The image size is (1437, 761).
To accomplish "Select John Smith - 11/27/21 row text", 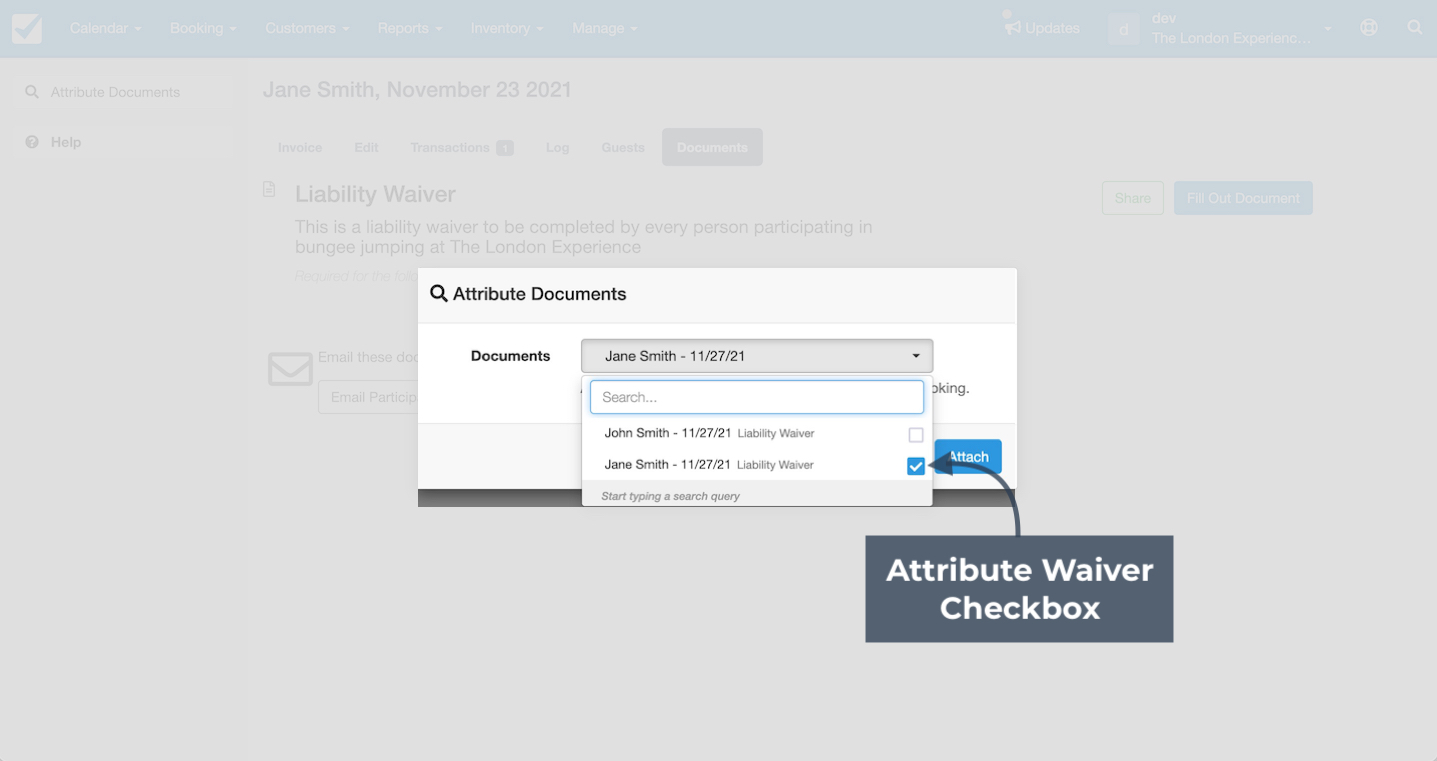I will click(668, 433).
